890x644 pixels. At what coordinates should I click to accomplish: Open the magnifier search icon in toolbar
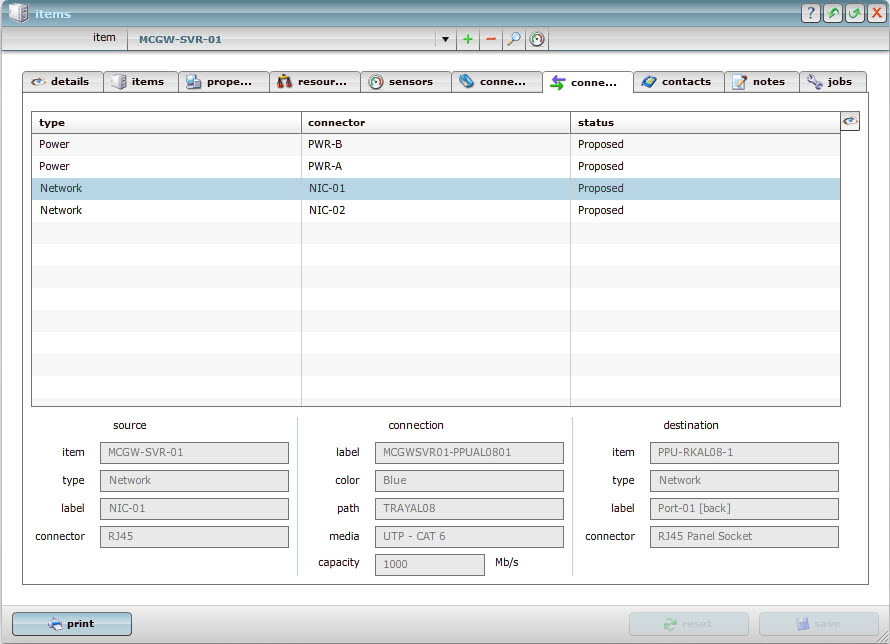[x=513, y=40]
